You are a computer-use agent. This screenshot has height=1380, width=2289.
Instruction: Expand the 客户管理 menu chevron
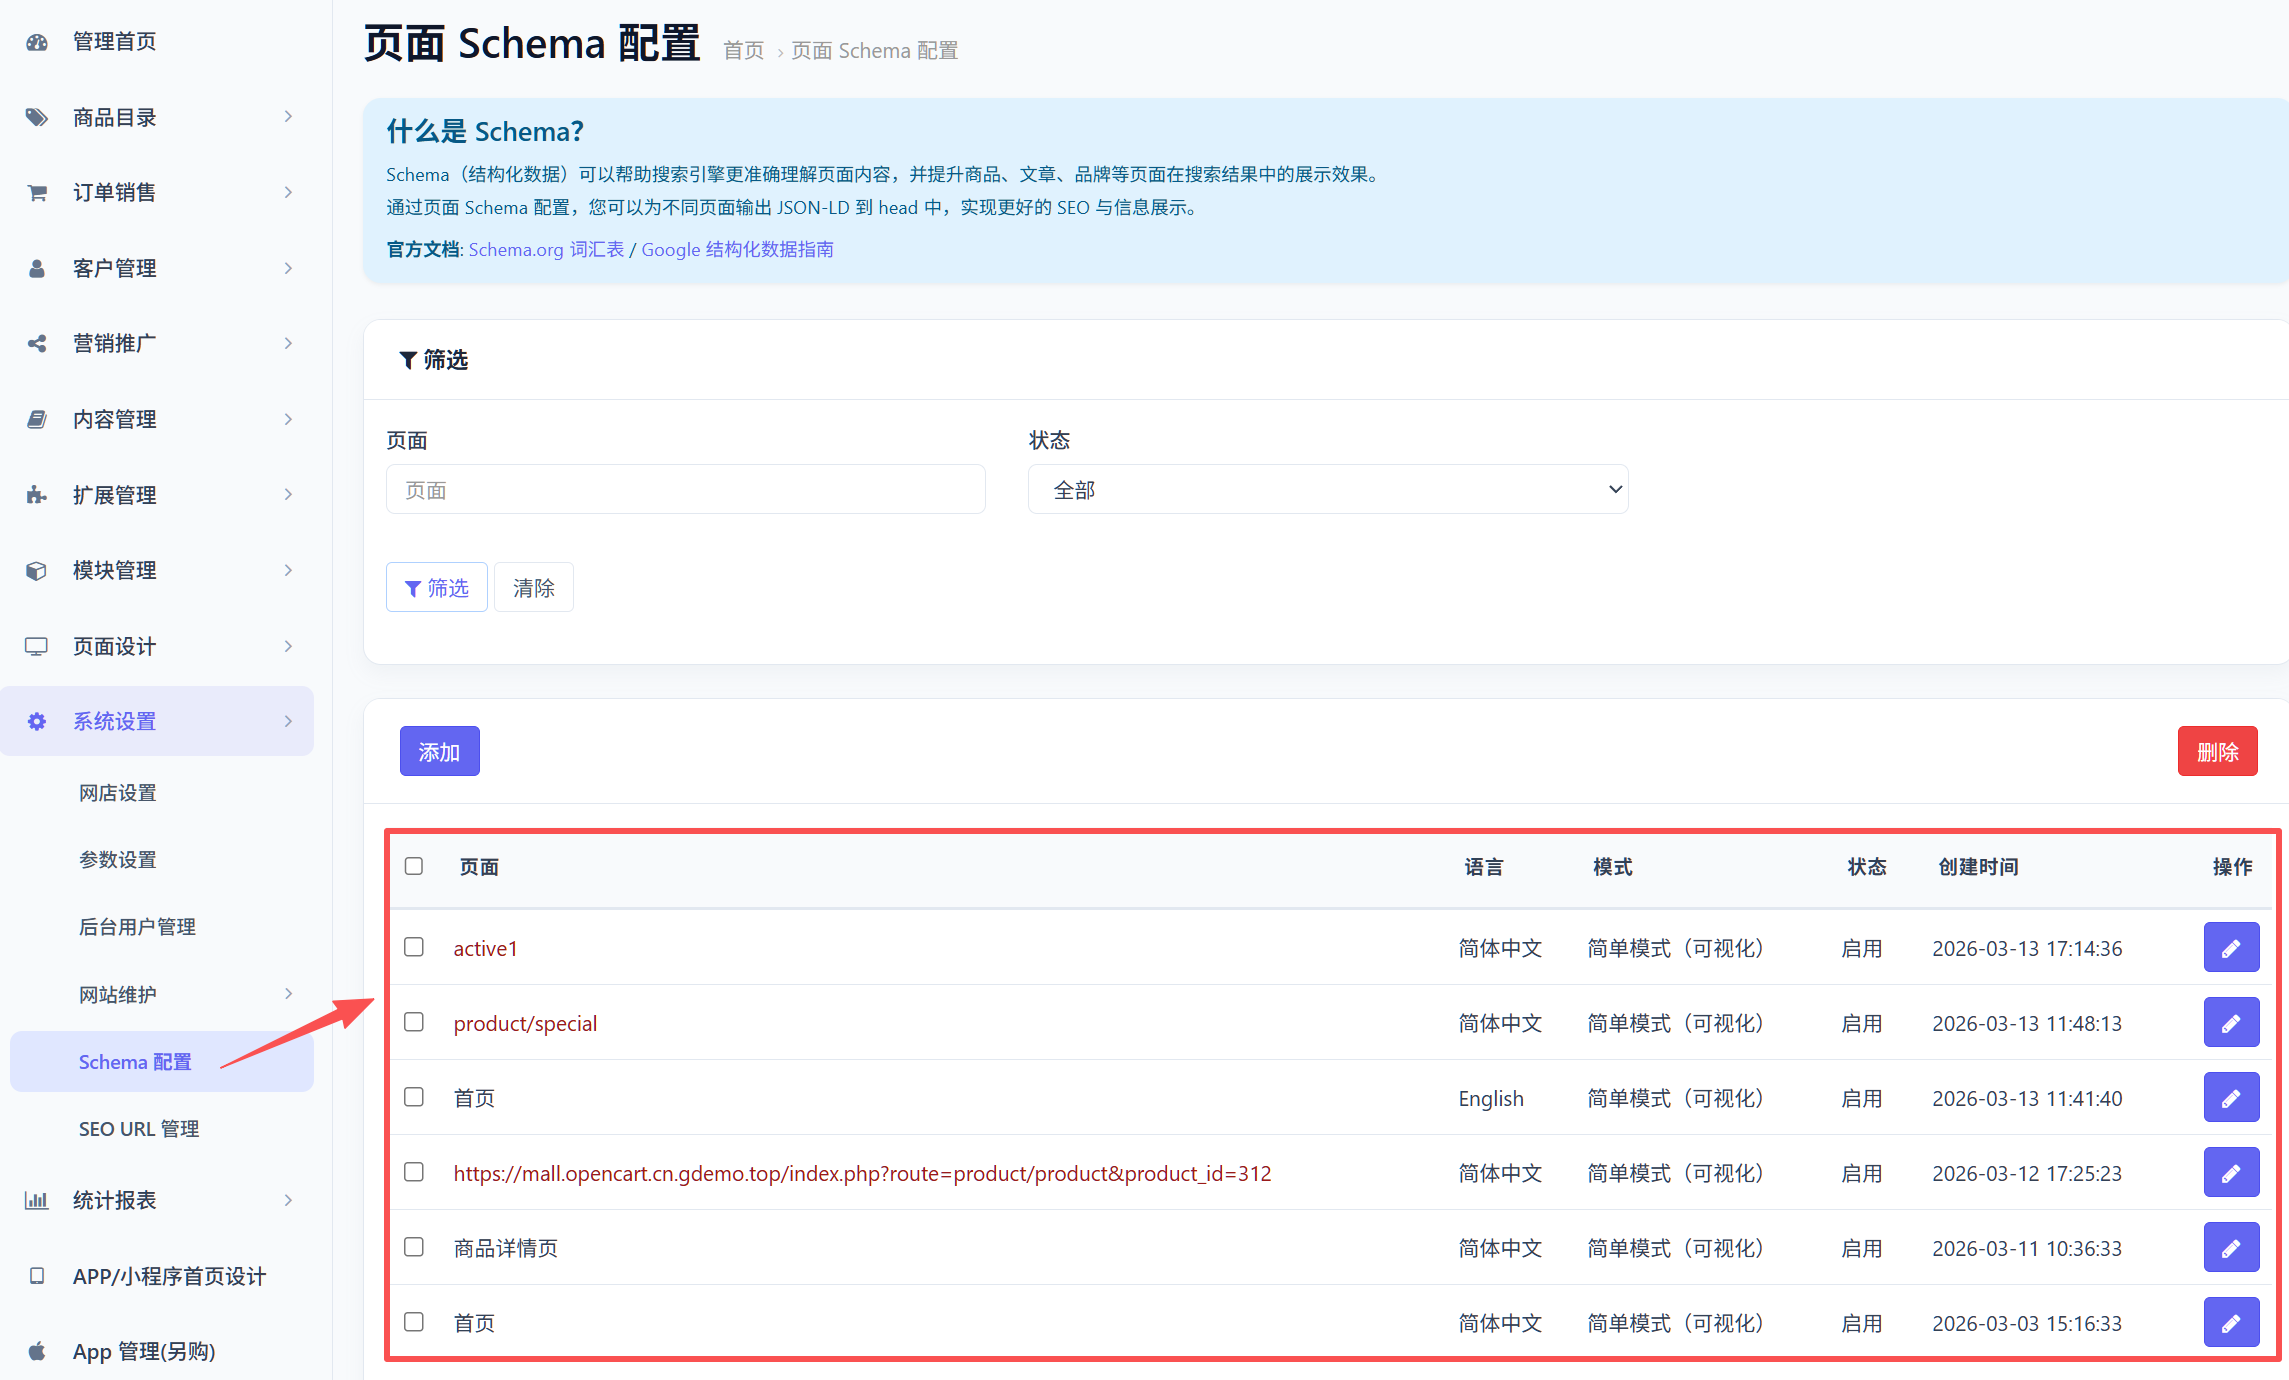pyautogui.click(x=288, y=268)
